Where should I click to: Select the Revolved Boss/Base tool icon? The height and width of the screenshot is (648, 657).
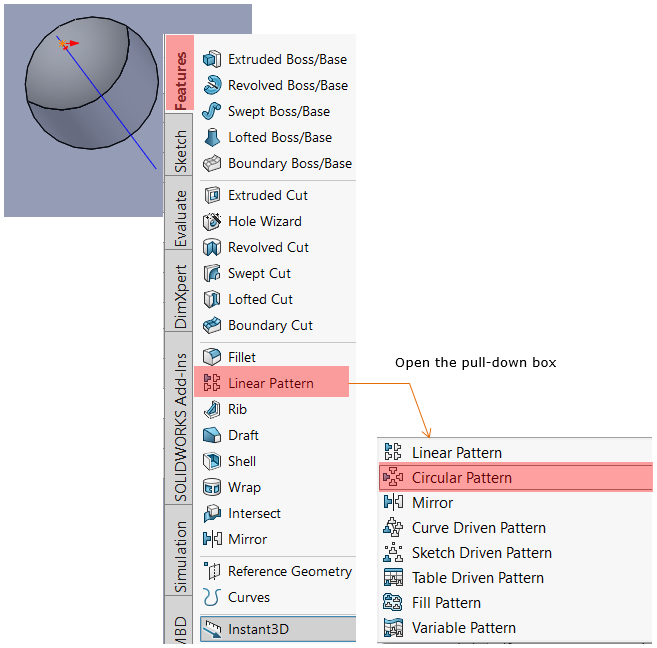click(x=212, y=85)
